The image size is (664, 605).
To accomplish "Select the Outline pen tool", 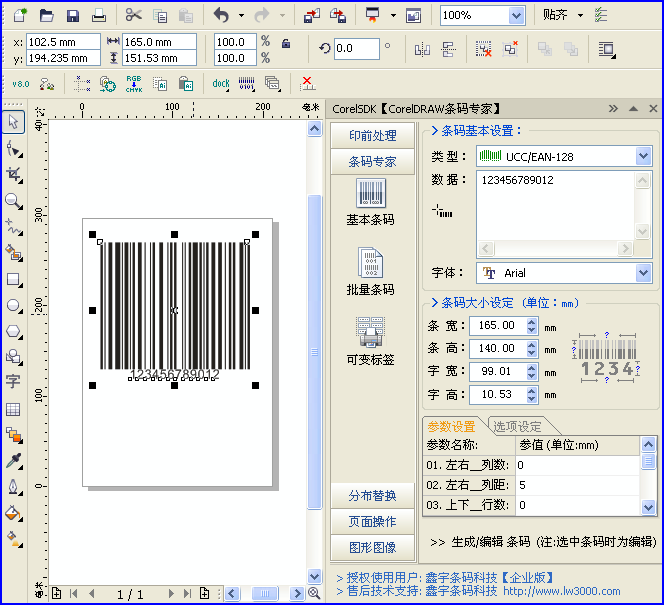I will 14,487.
